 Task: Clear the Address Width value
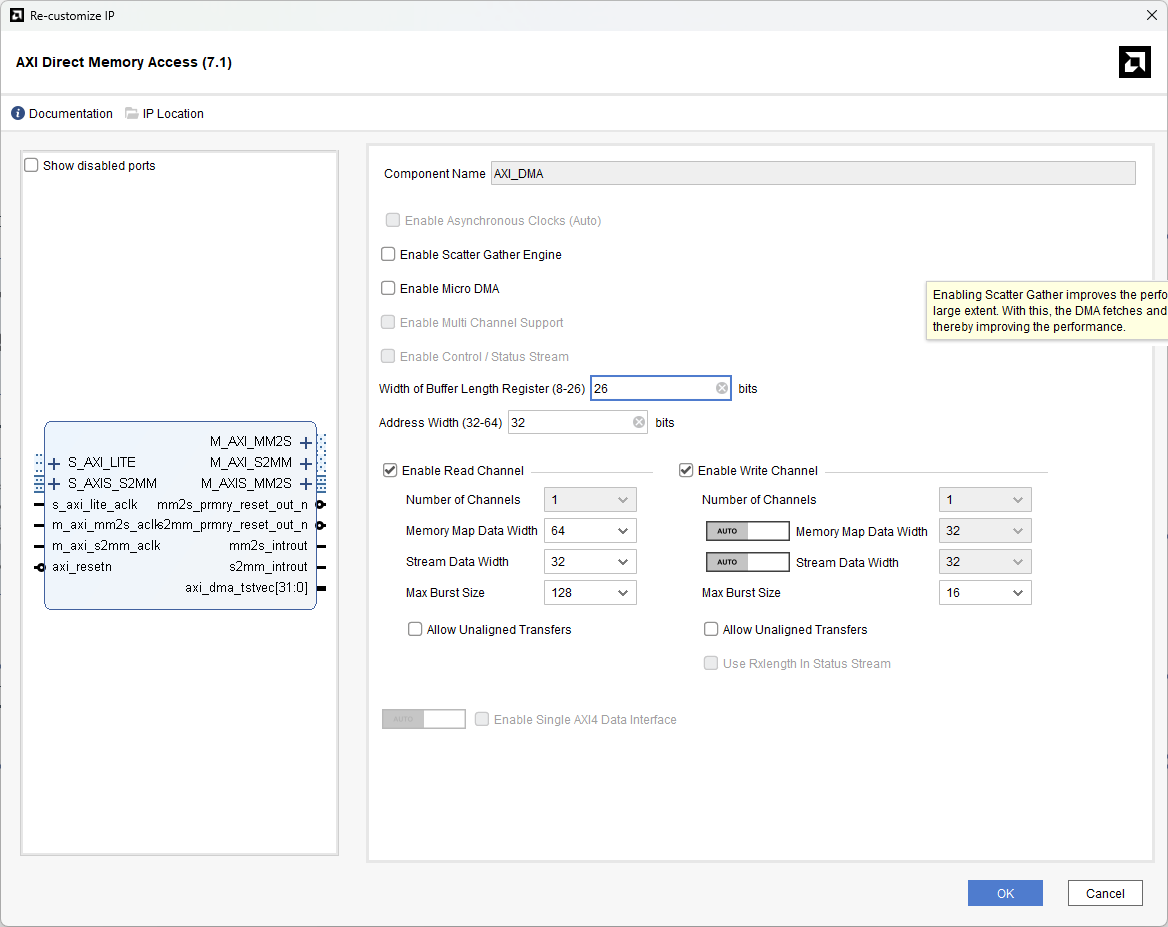[639, 423]
